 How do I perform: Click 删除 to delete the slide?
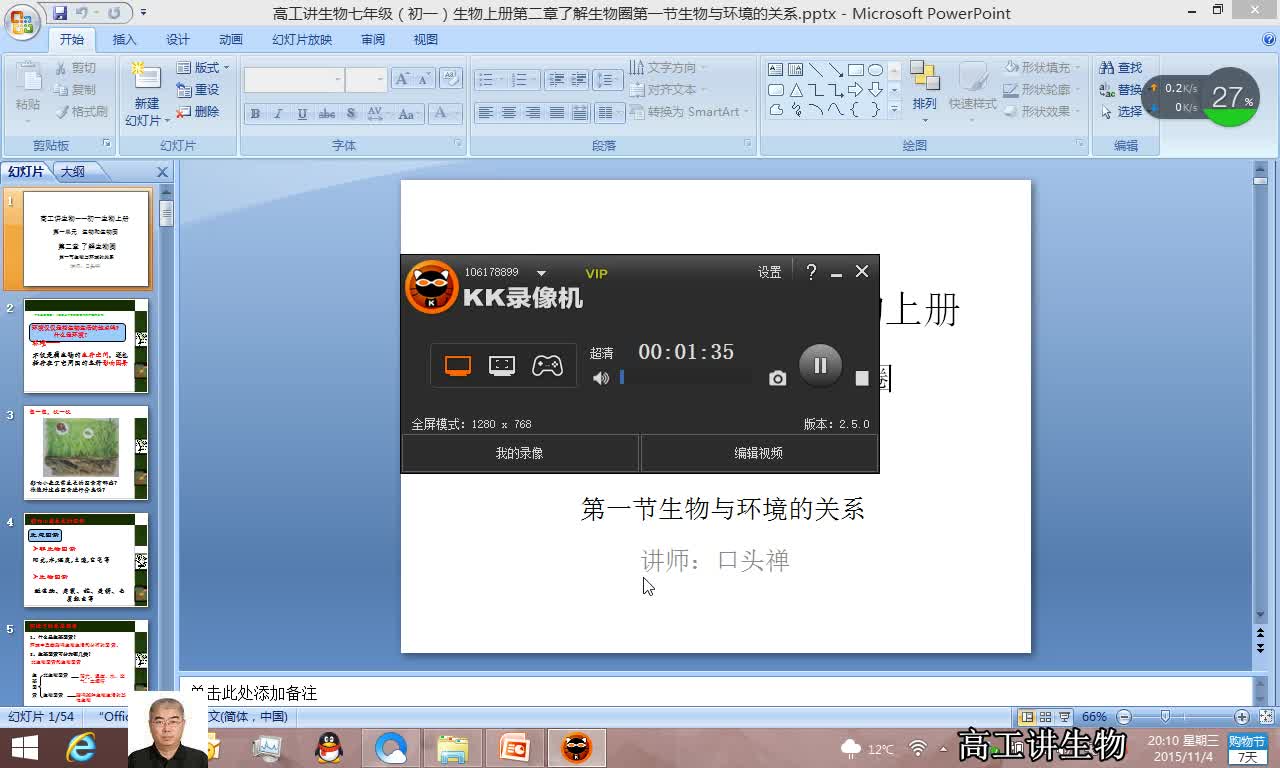(x=198, y=112)
